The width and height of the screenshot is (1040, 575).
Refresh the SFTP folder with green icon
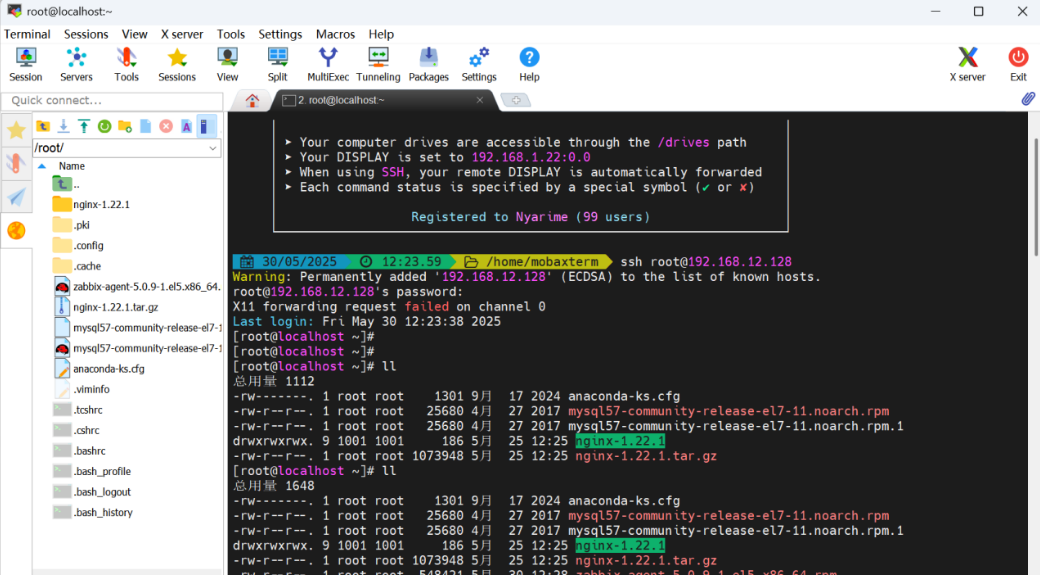pos(105,126)
